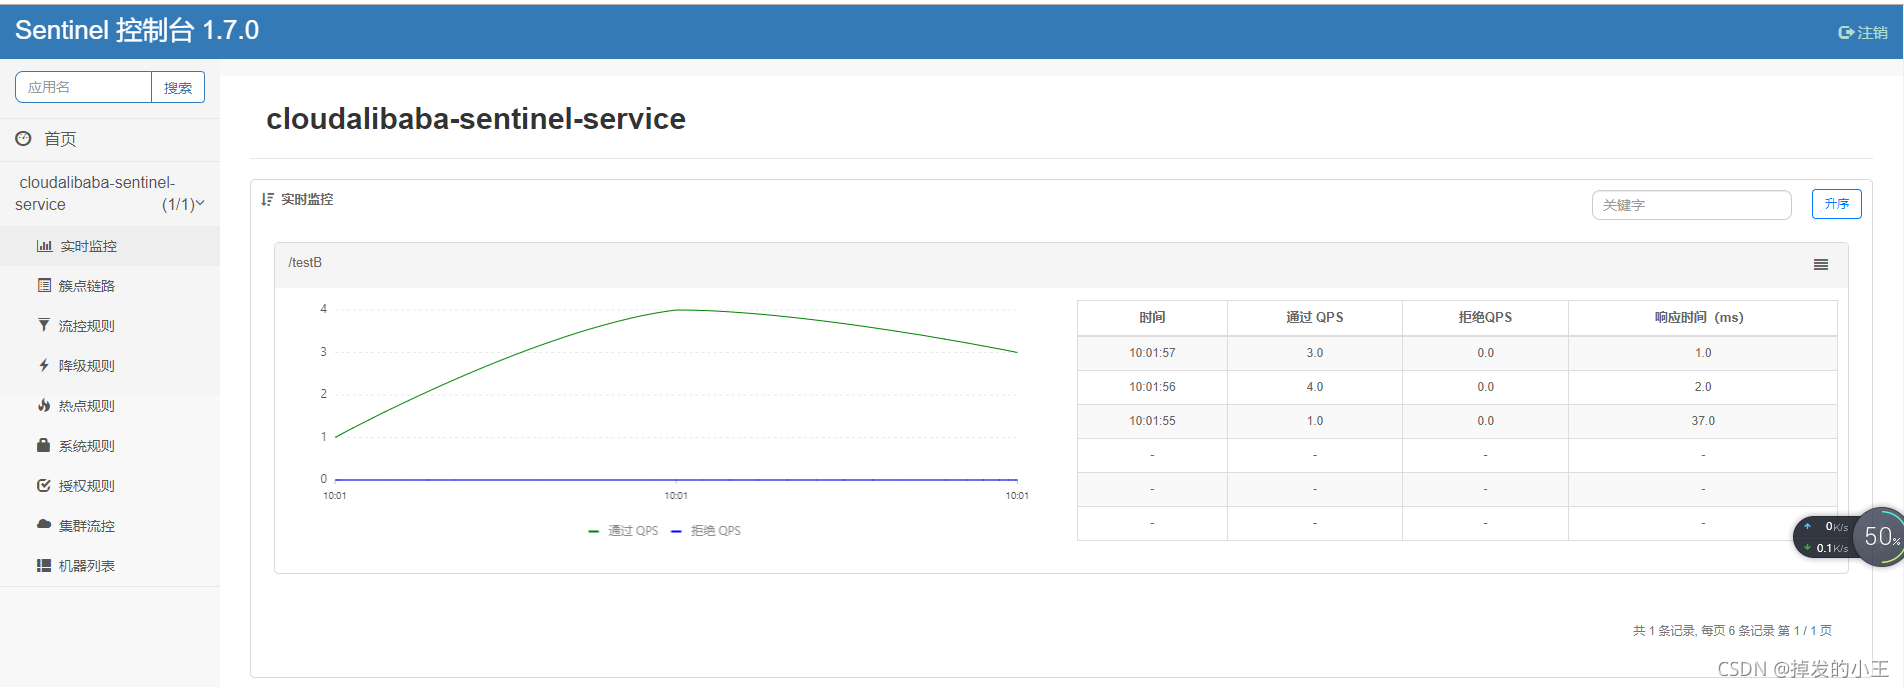Screen dimensions: 1904x687
Task: Click the lightning icon for 降级规则
Action: coord(44,366)
